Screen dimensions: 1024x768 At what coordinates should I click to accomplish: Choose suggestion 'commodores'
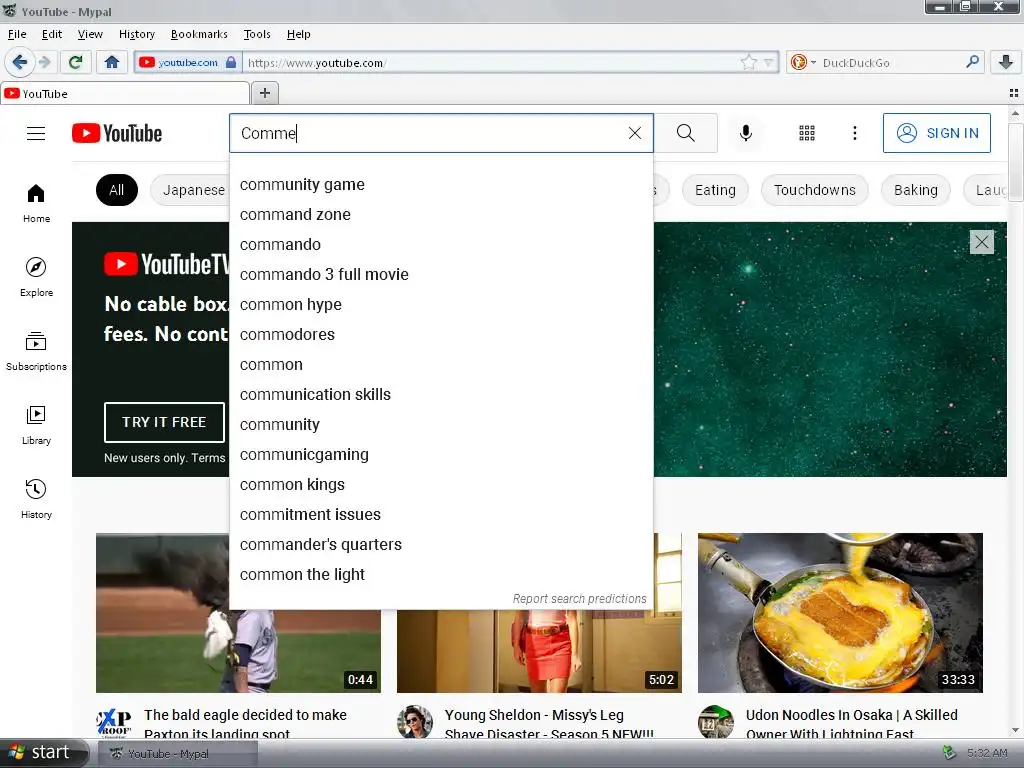click(x=441, y=335)
